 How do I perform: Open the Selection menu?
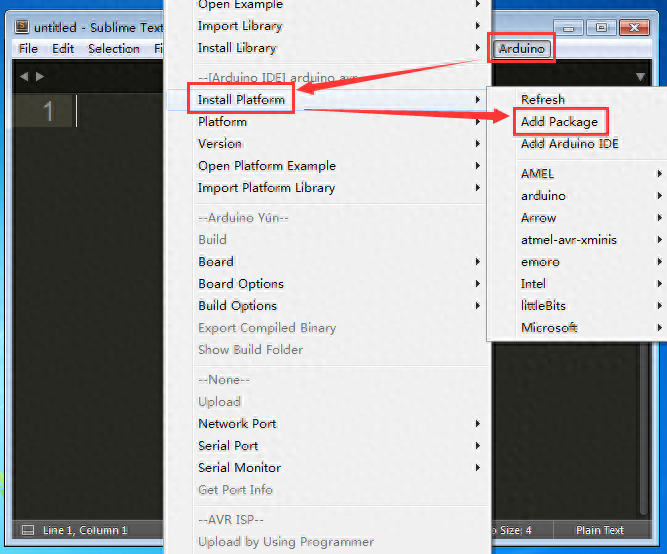(114, 49)
